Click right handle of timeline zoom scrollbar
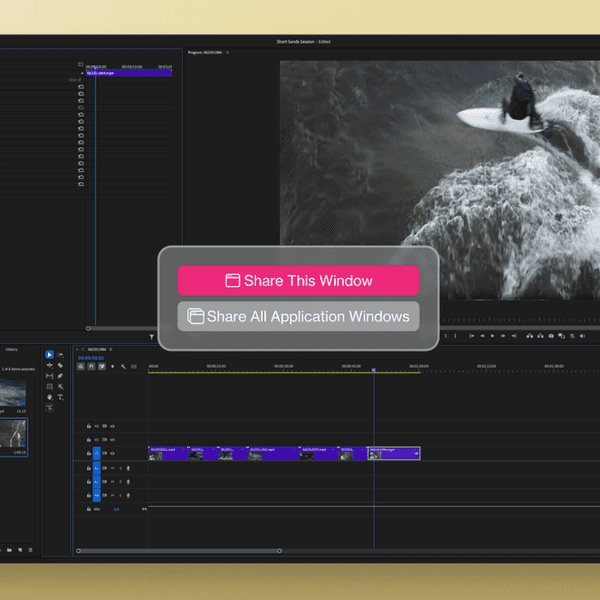The image size is (600, 600). coord(279,551)
